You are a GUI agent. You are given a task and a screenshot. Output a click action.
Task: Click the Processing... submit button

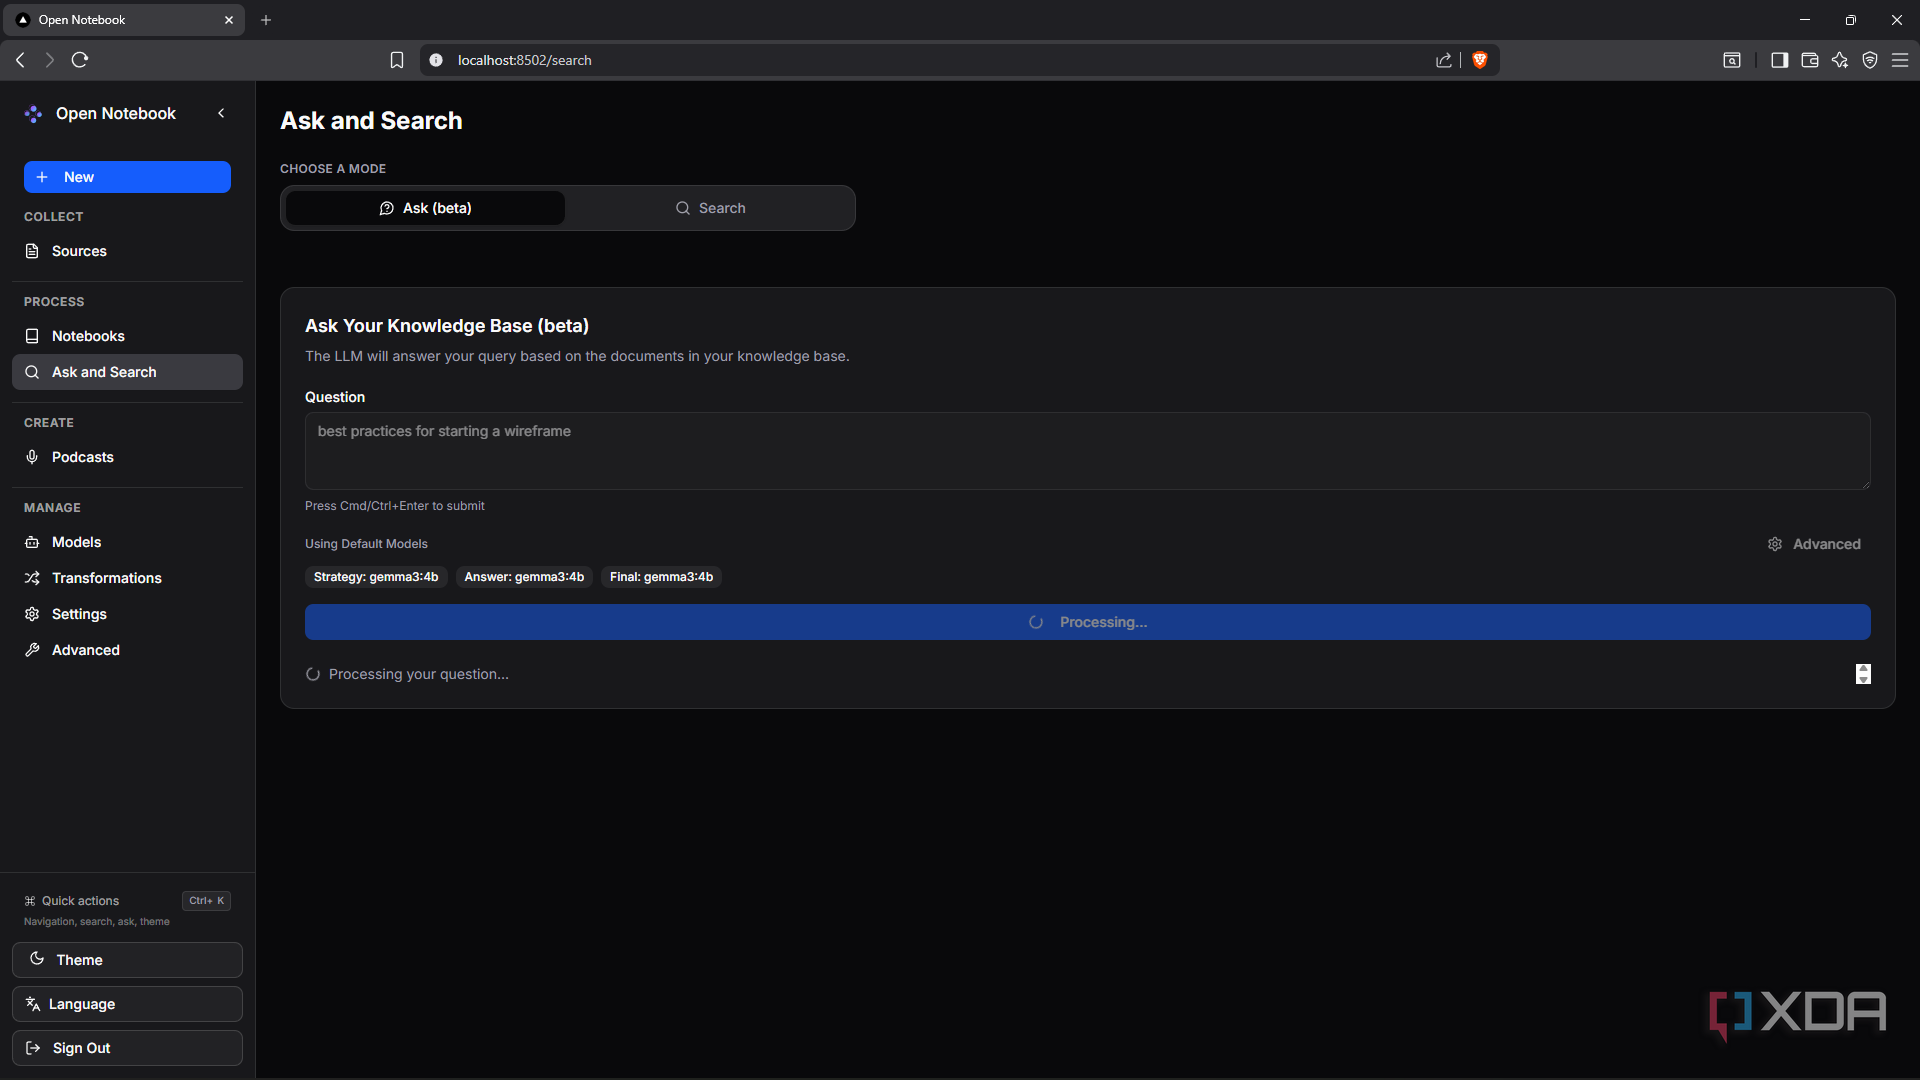[1087, 622]
